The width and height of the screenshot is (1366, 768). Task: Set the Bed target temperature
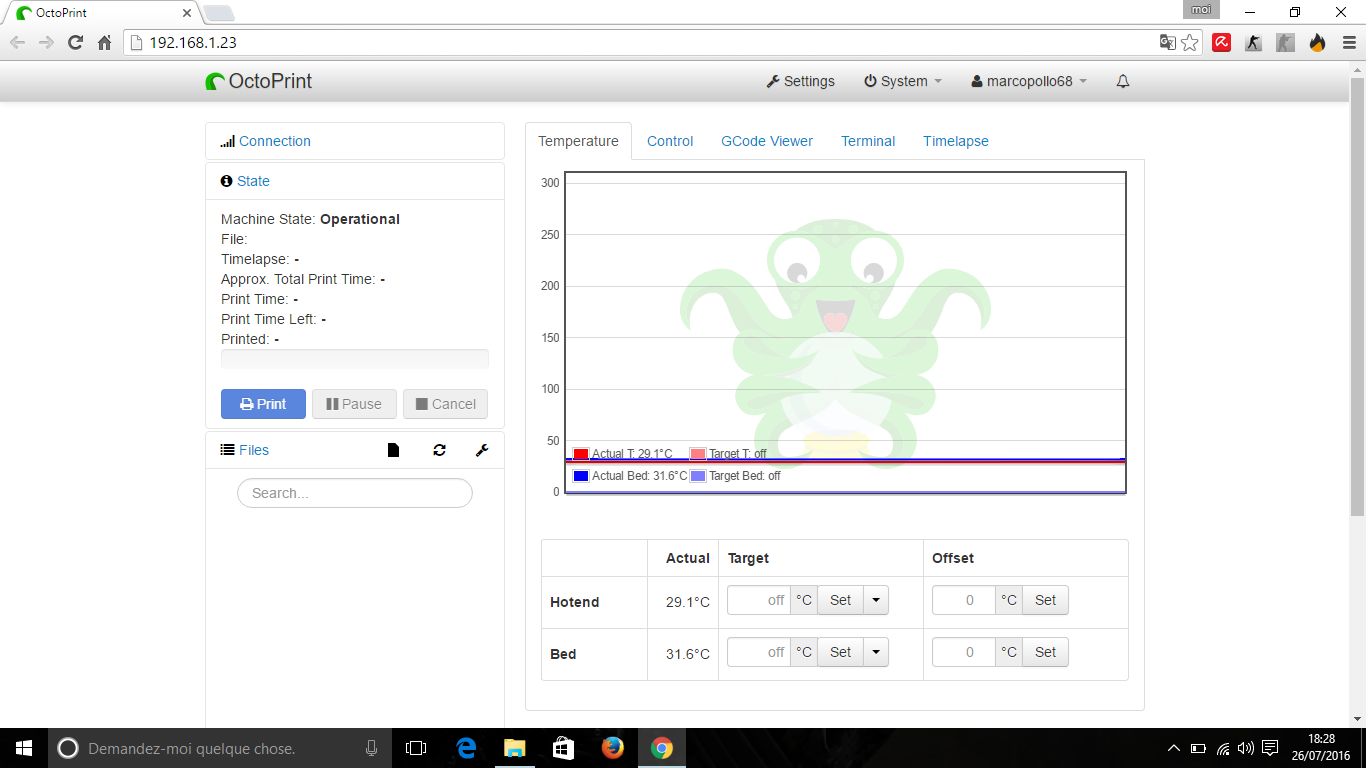click(x=840, y=652)
